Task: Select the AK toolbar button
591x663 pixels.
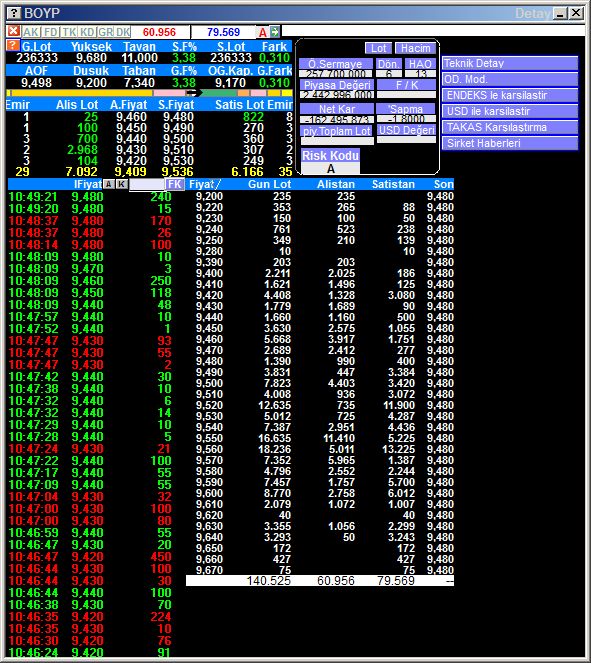Action: (x=31, y=32)
